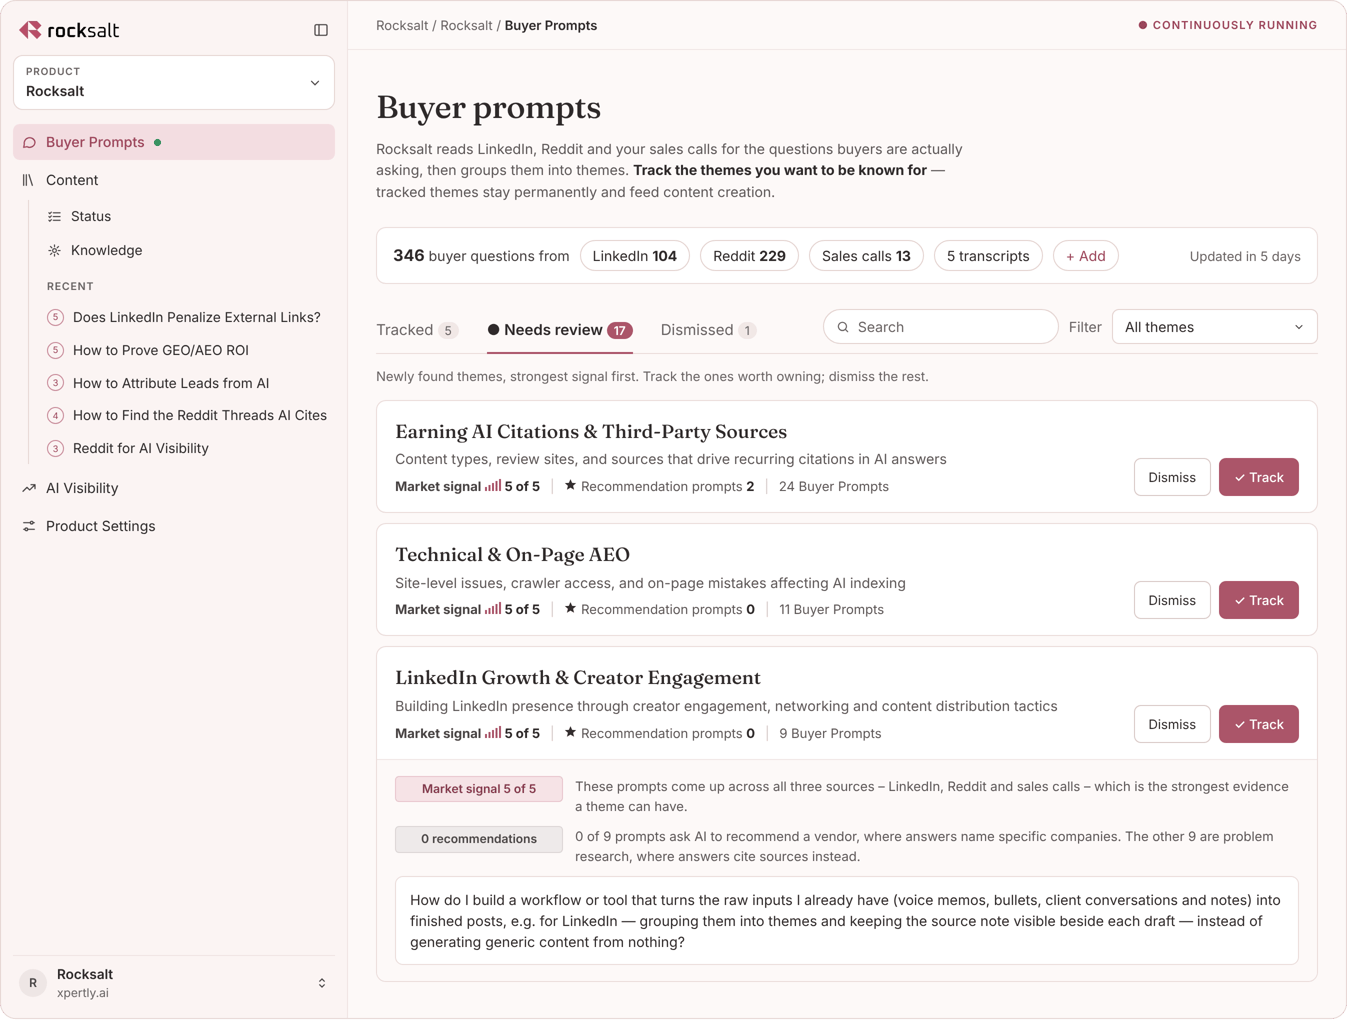Go to the first Rocksalt breadcrumb

click(402, 26)
